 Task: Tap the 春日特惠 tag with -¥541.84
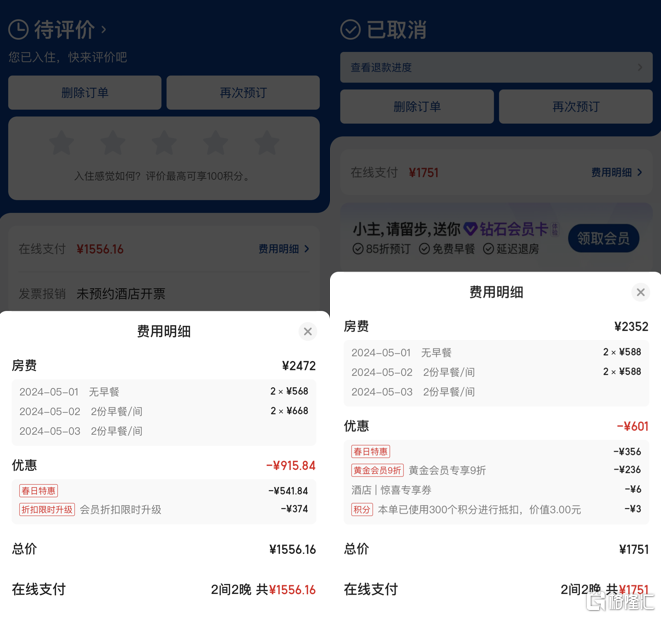38,491
